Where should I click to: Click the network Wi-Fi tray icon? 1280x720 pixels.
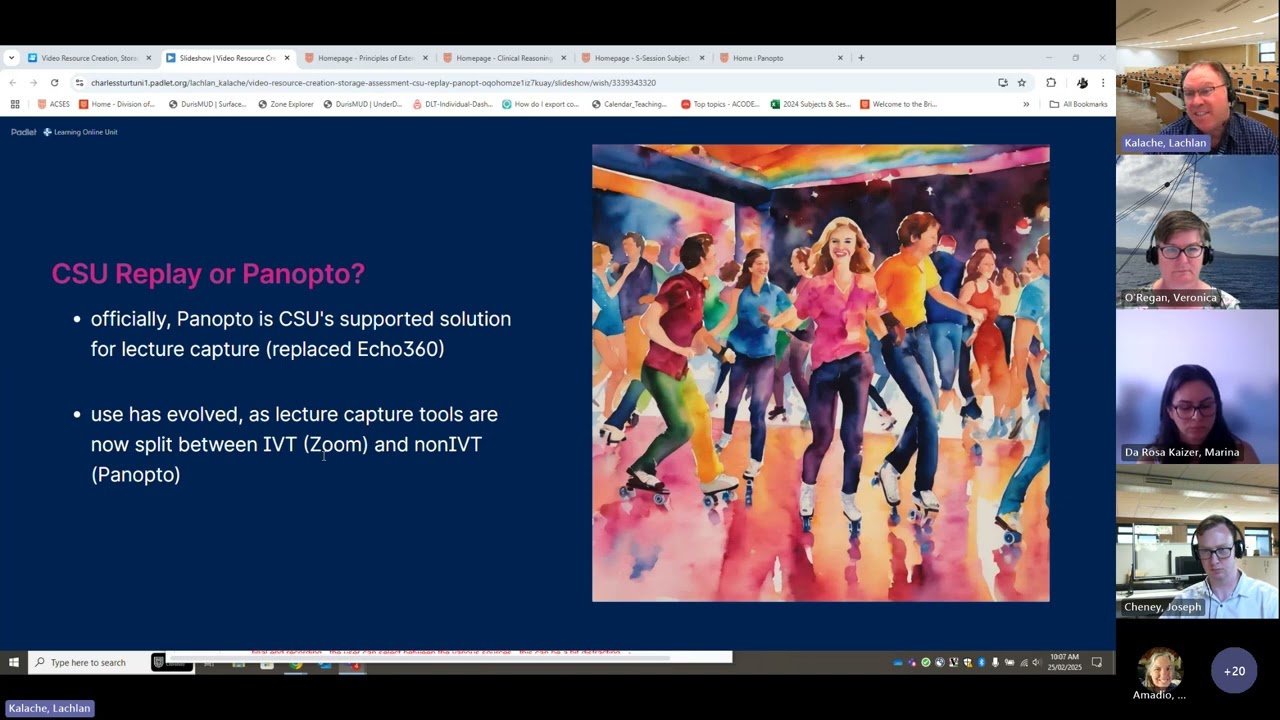(1024, 662)
